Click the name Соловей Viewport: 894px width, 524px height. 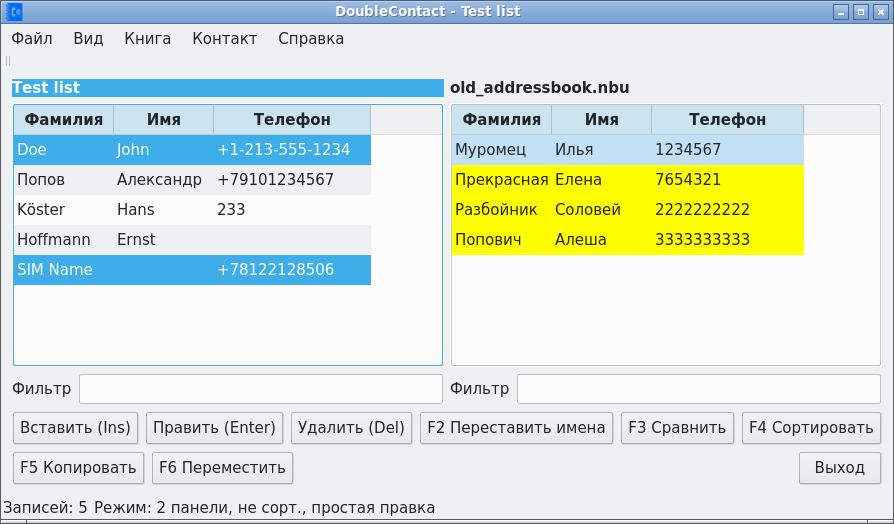[588, 210]
